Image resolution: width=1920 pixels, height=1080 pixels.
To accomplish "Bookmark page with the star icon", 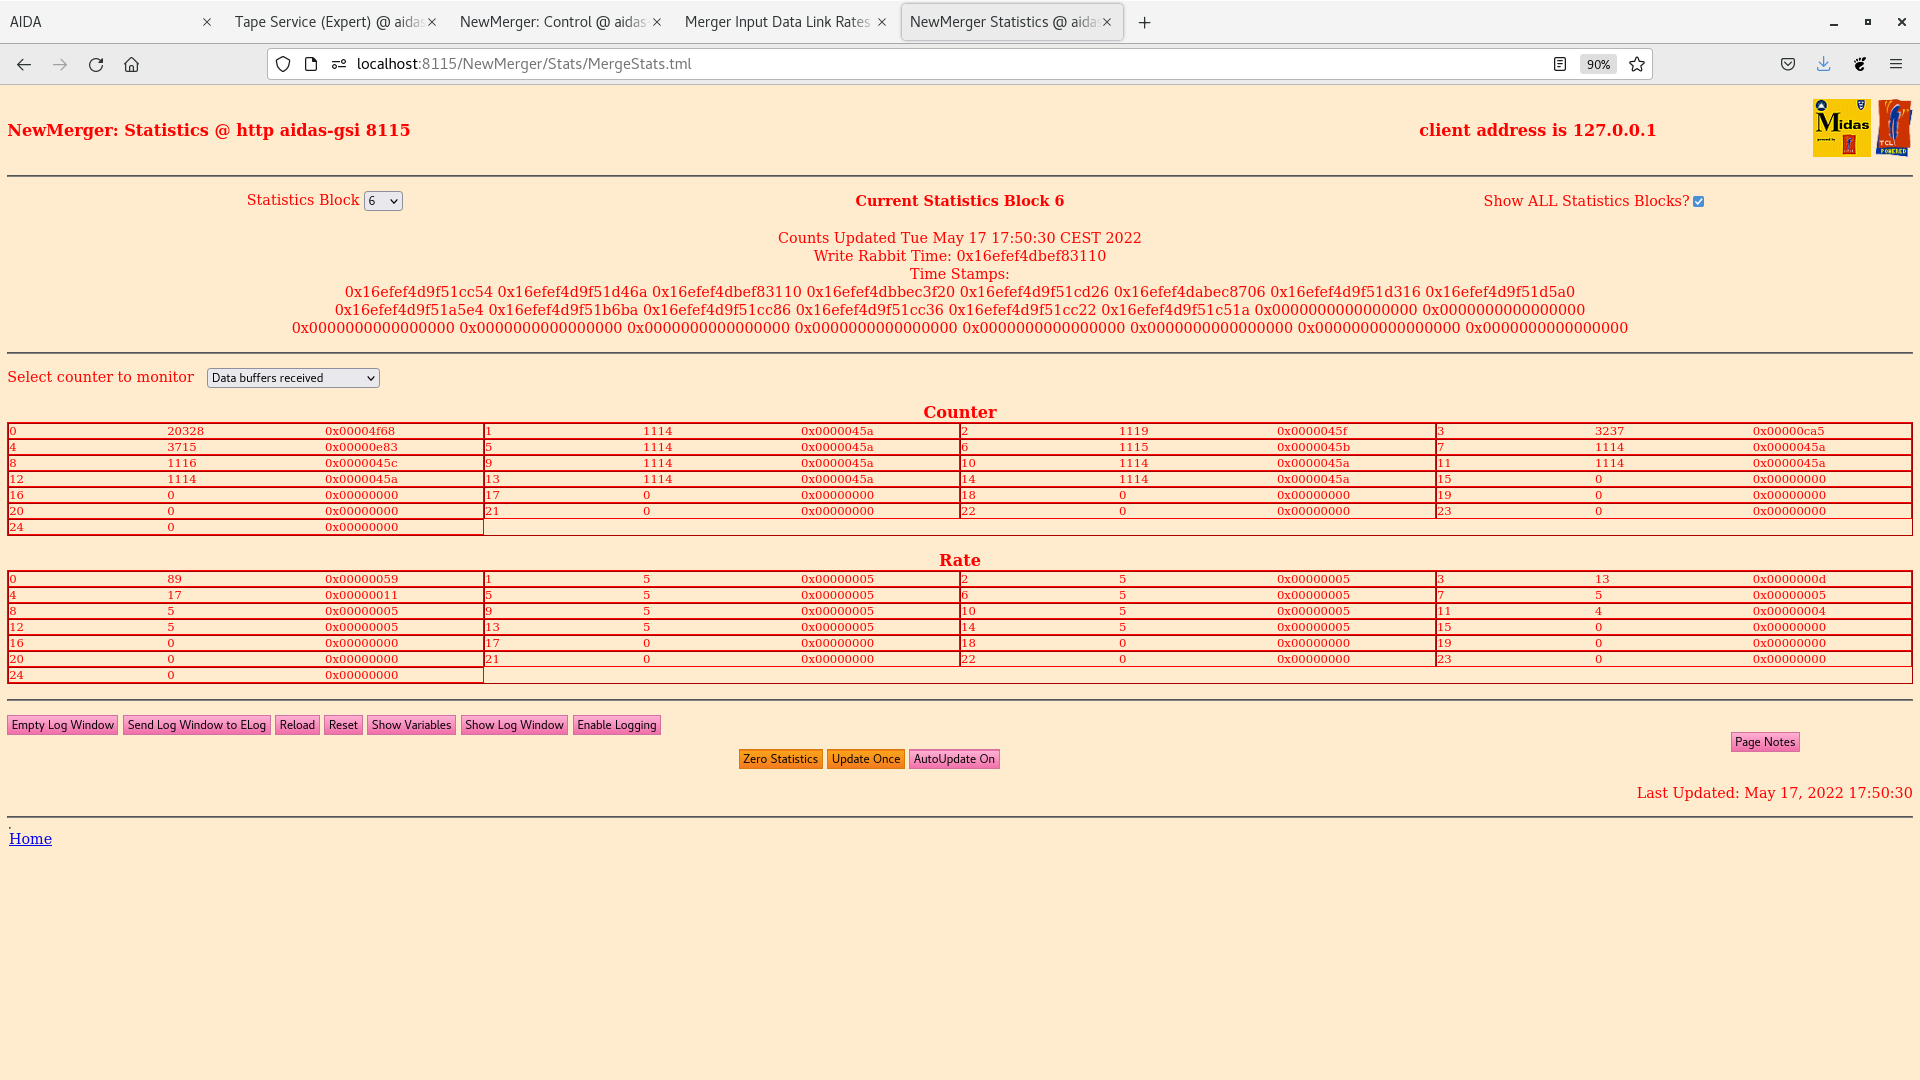I will 1637,64.
